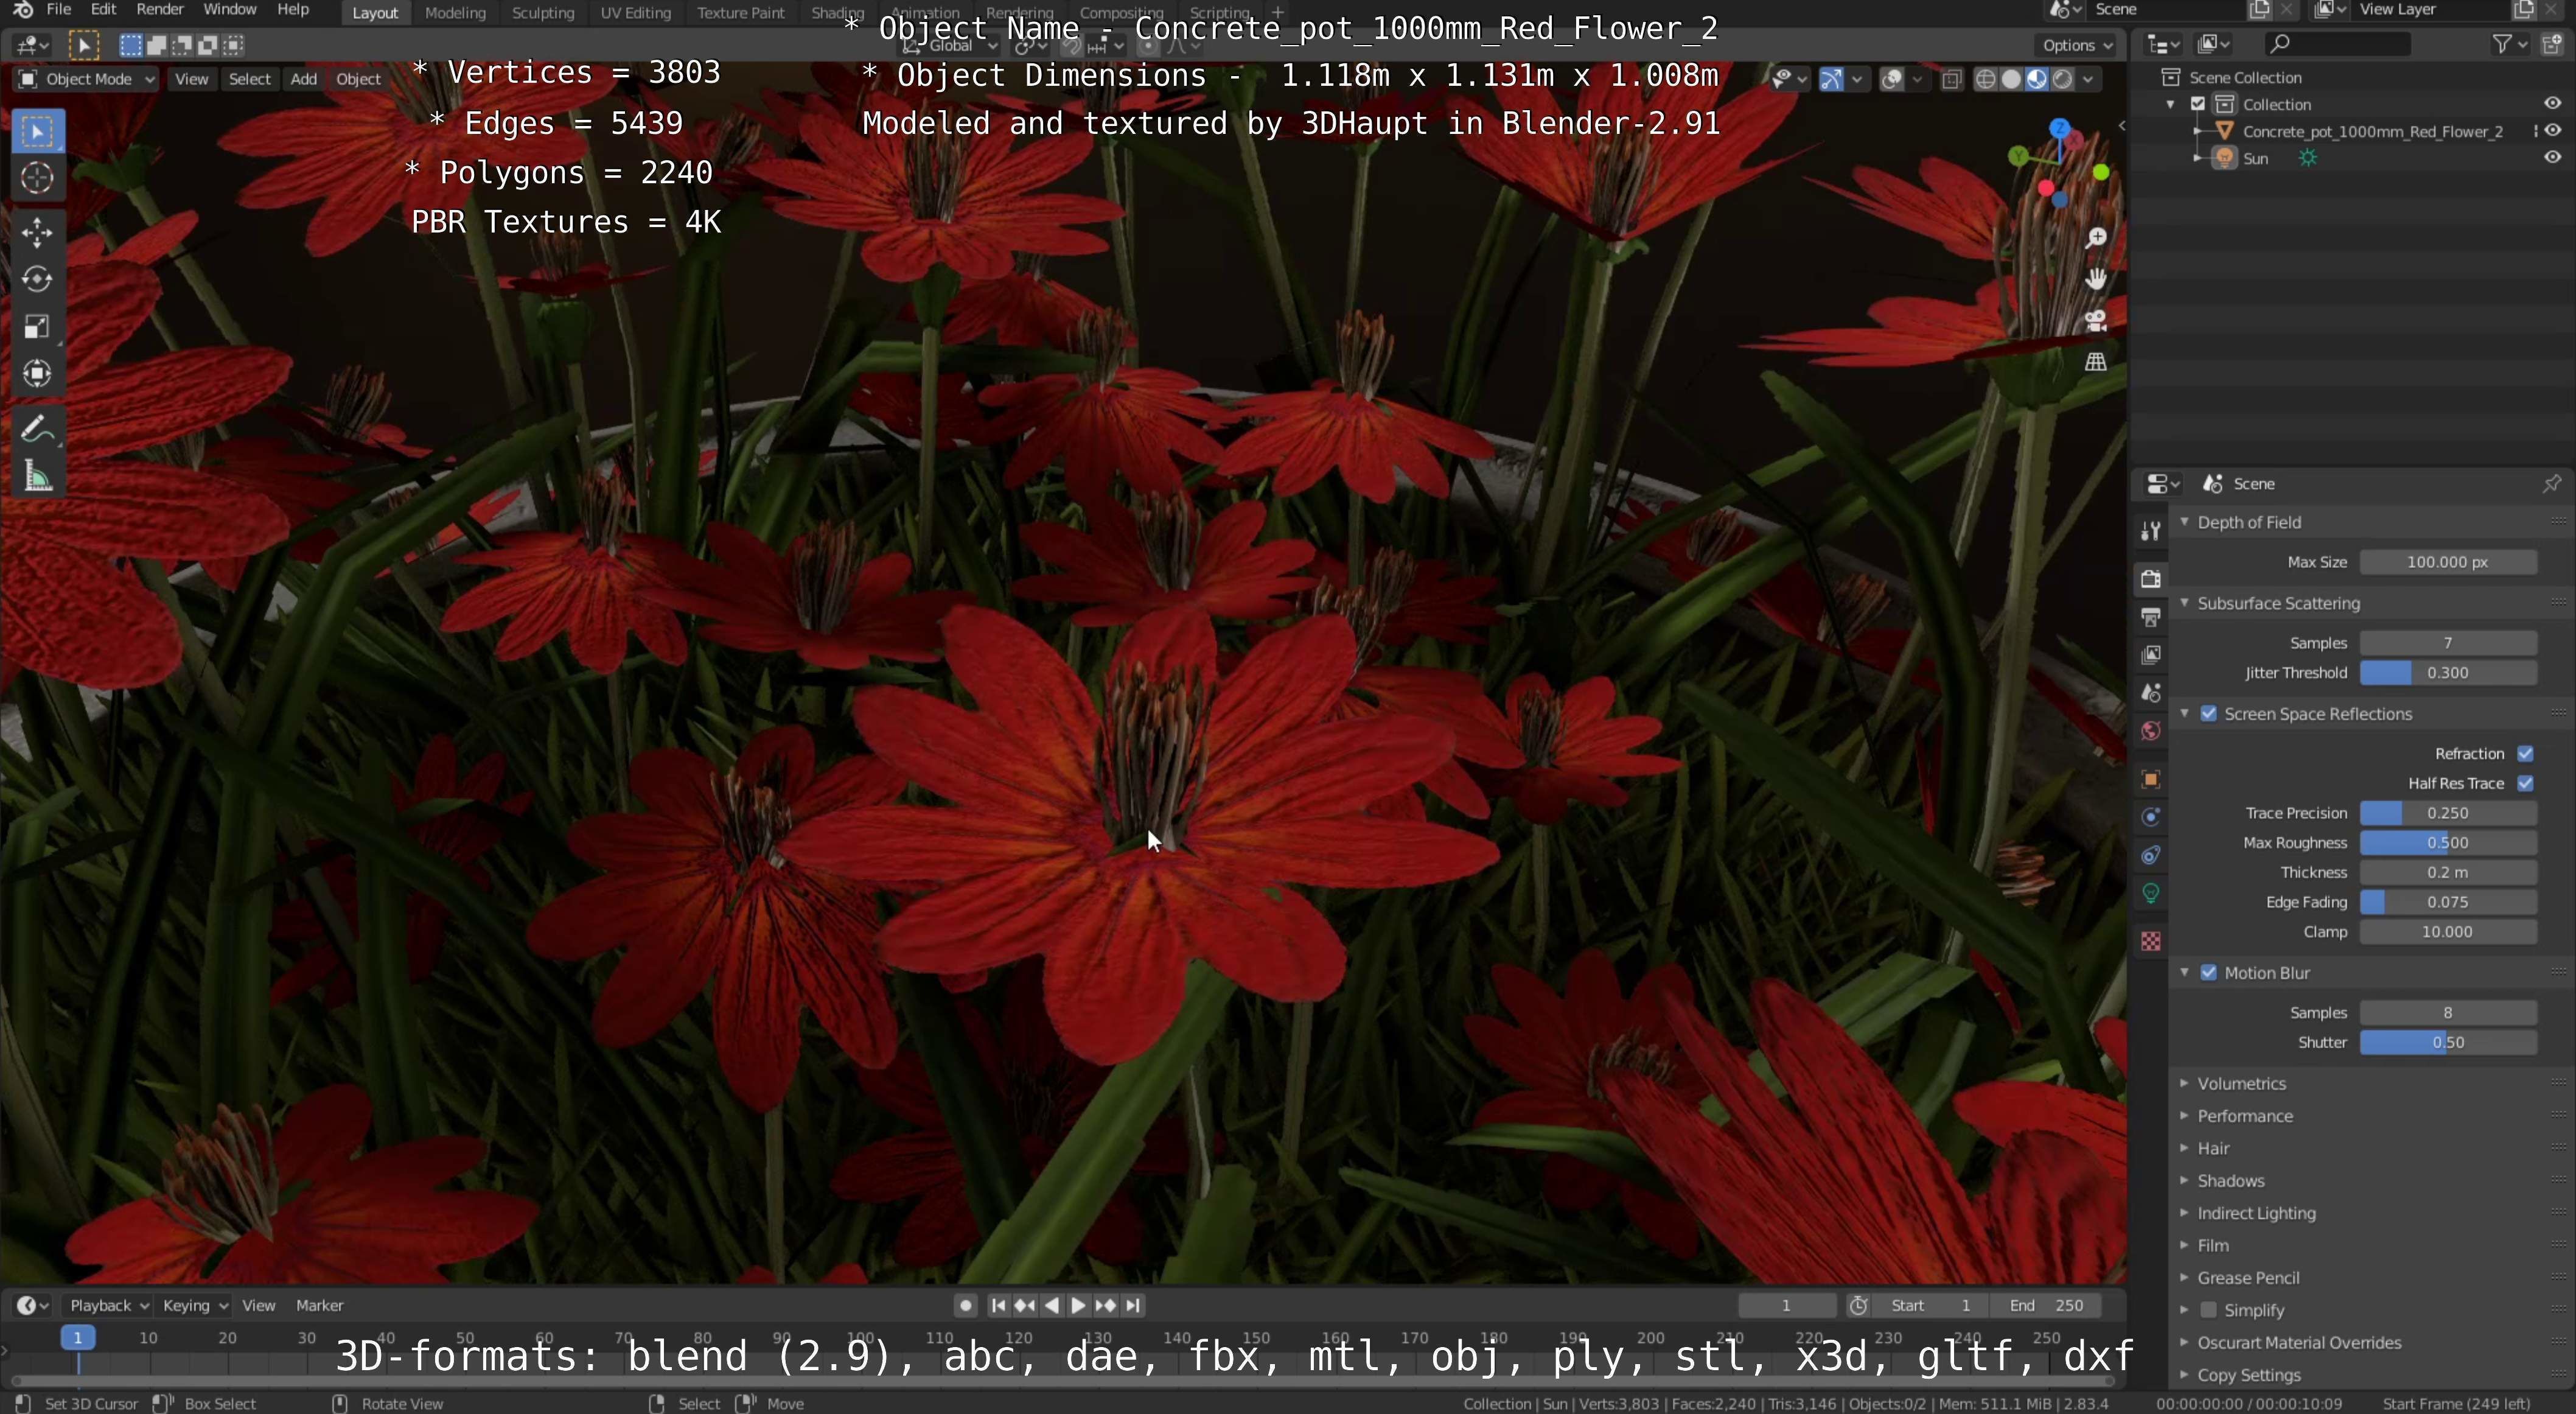Image resolution: width=2576 pixels, height=1414 pixels.
Task: Open the Texture properties tab
Action: pos(2151,941)
